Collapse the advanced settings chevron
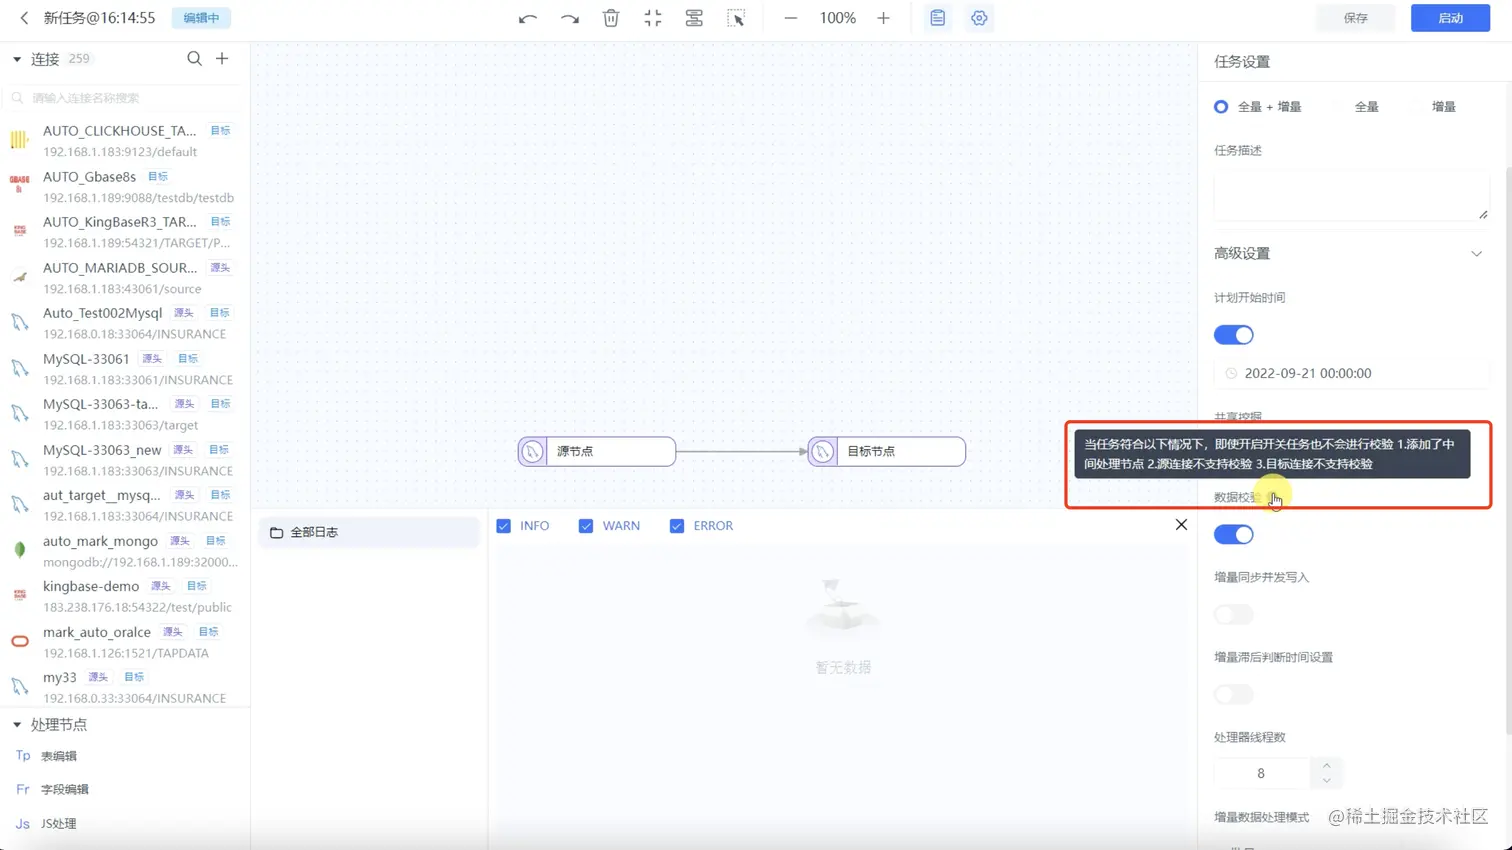Image resolution: width=1512 pixels, height=850 pixels. point(1476,254)
